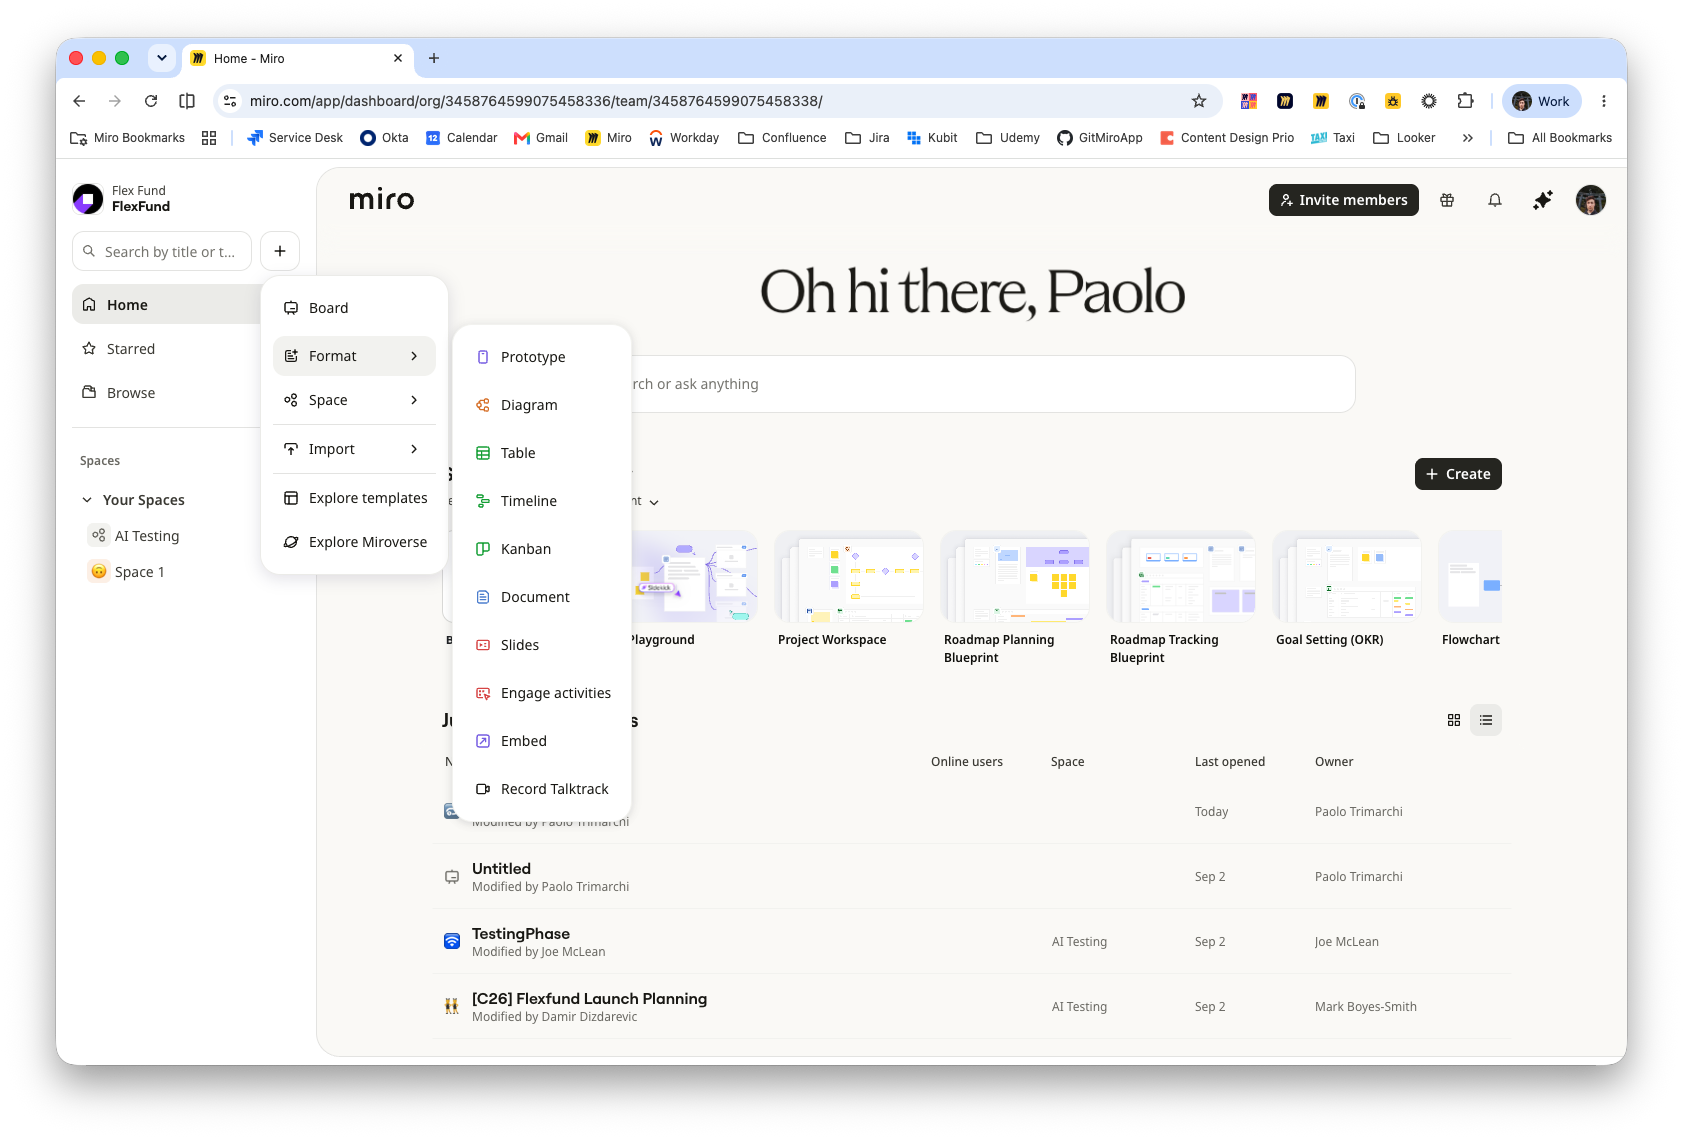Image resolution: width=1683 pixels, height=1139 pixels.
Task: Focus the Search by title field
Action: 162,252
